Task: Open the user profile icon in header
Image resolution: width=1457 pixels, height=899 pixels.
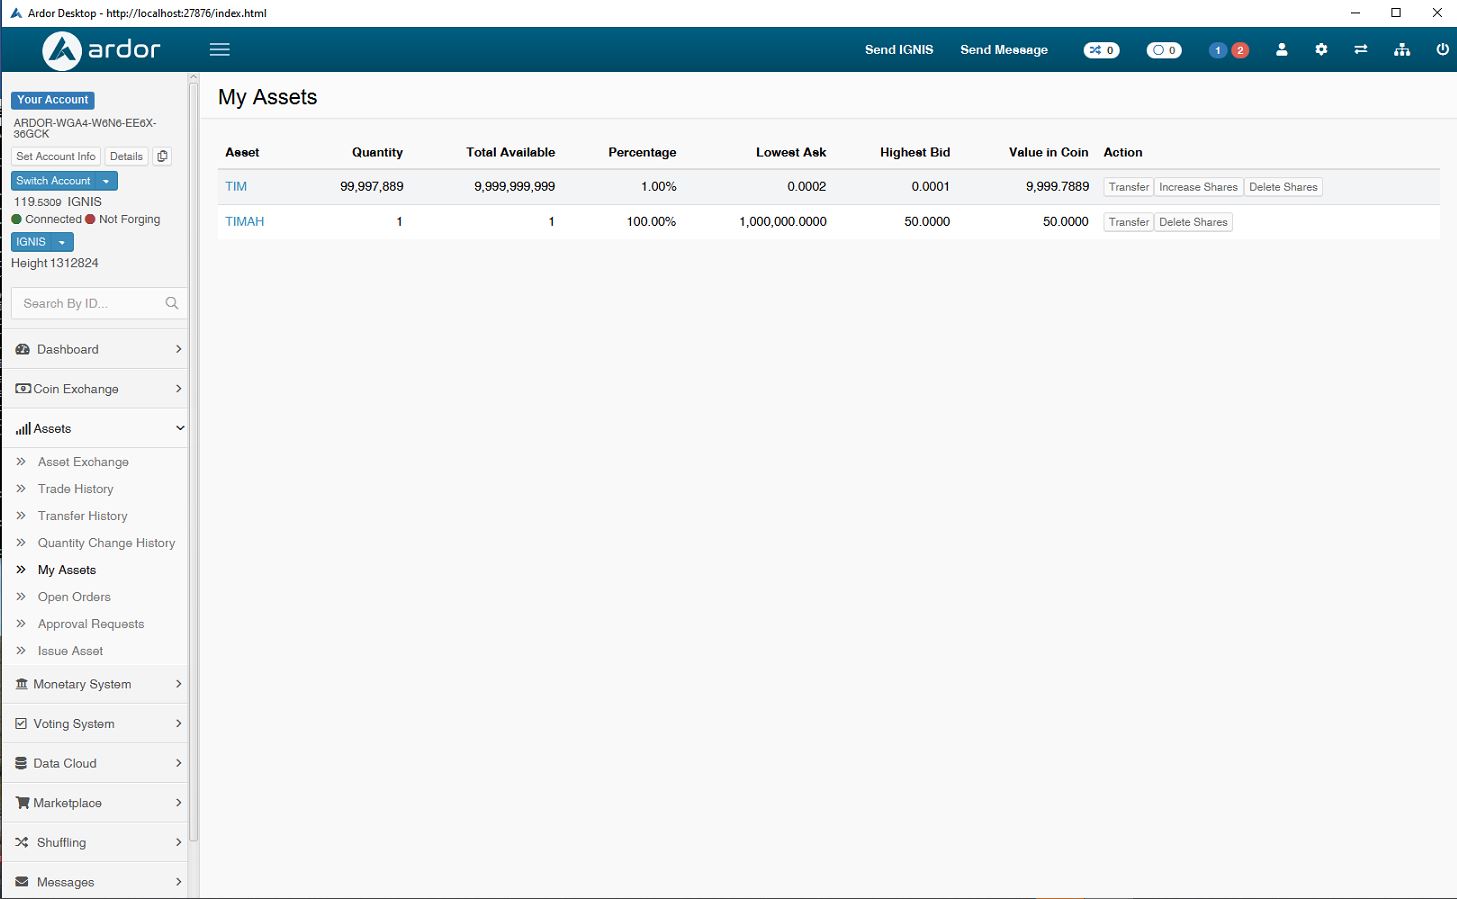Action: tap(1281, 50)
